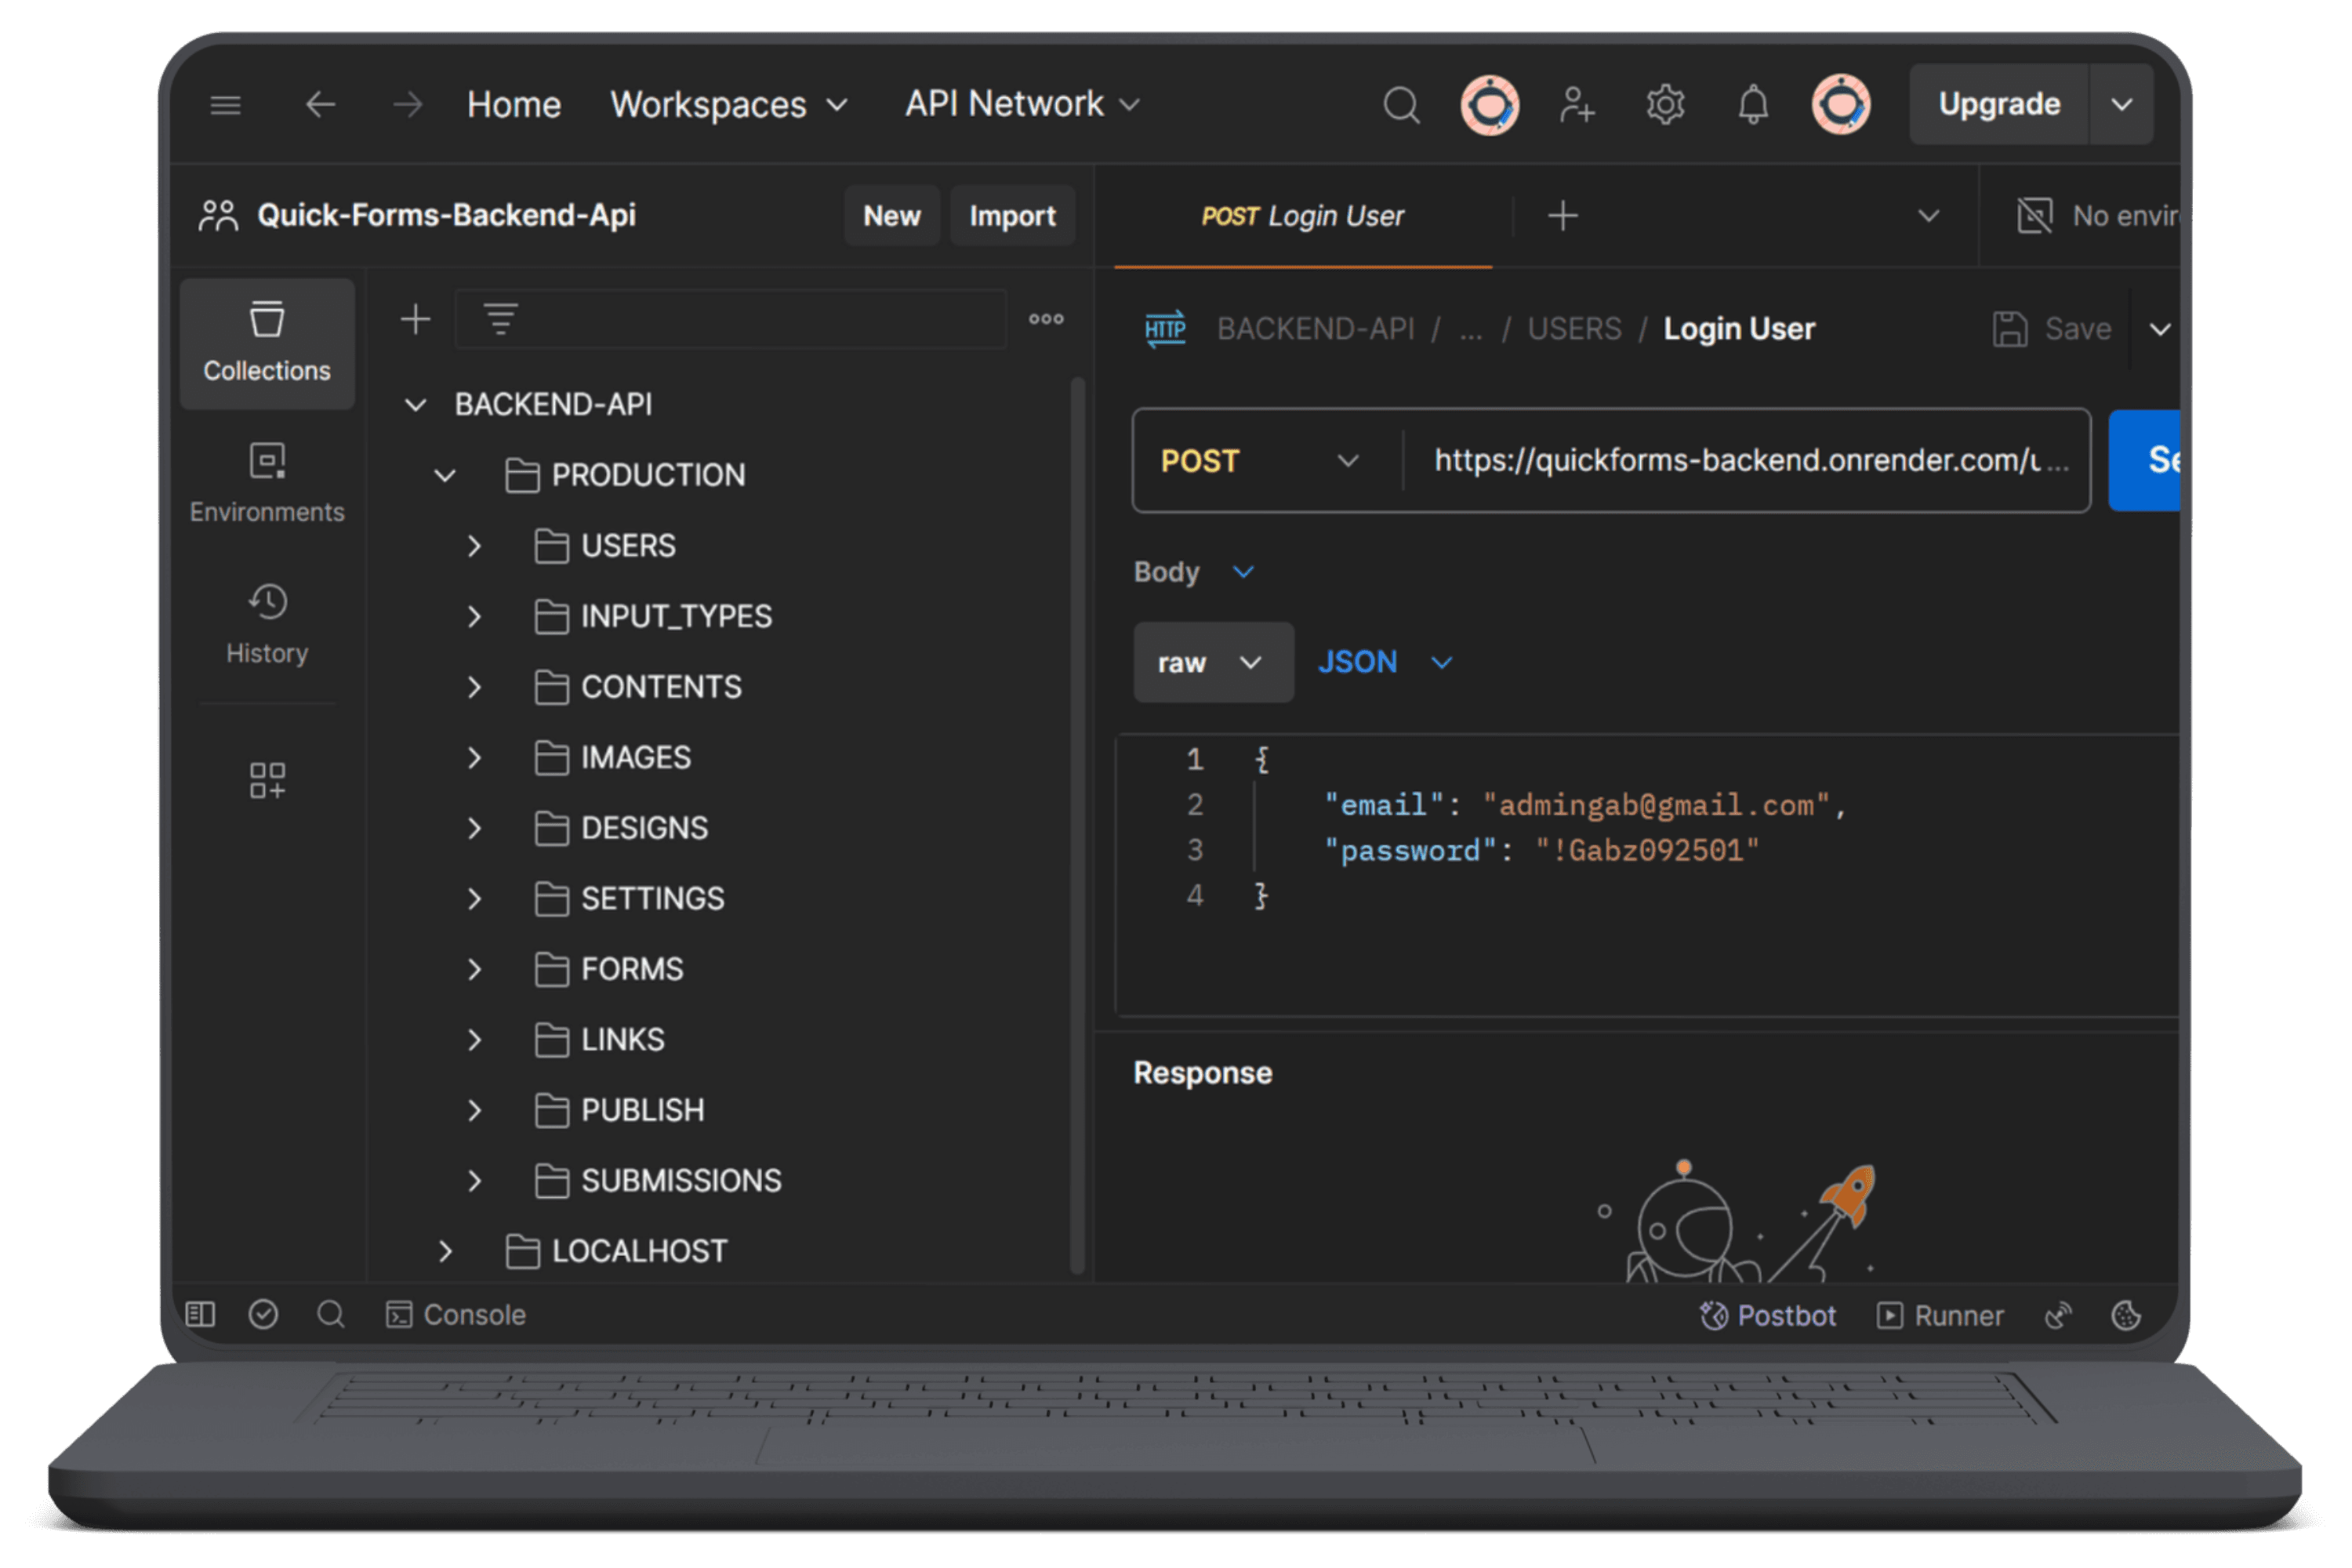Open the Workspaces dropdown menu
The width and height of the screenshot is (2352, 1568).
tap(729, 104)
